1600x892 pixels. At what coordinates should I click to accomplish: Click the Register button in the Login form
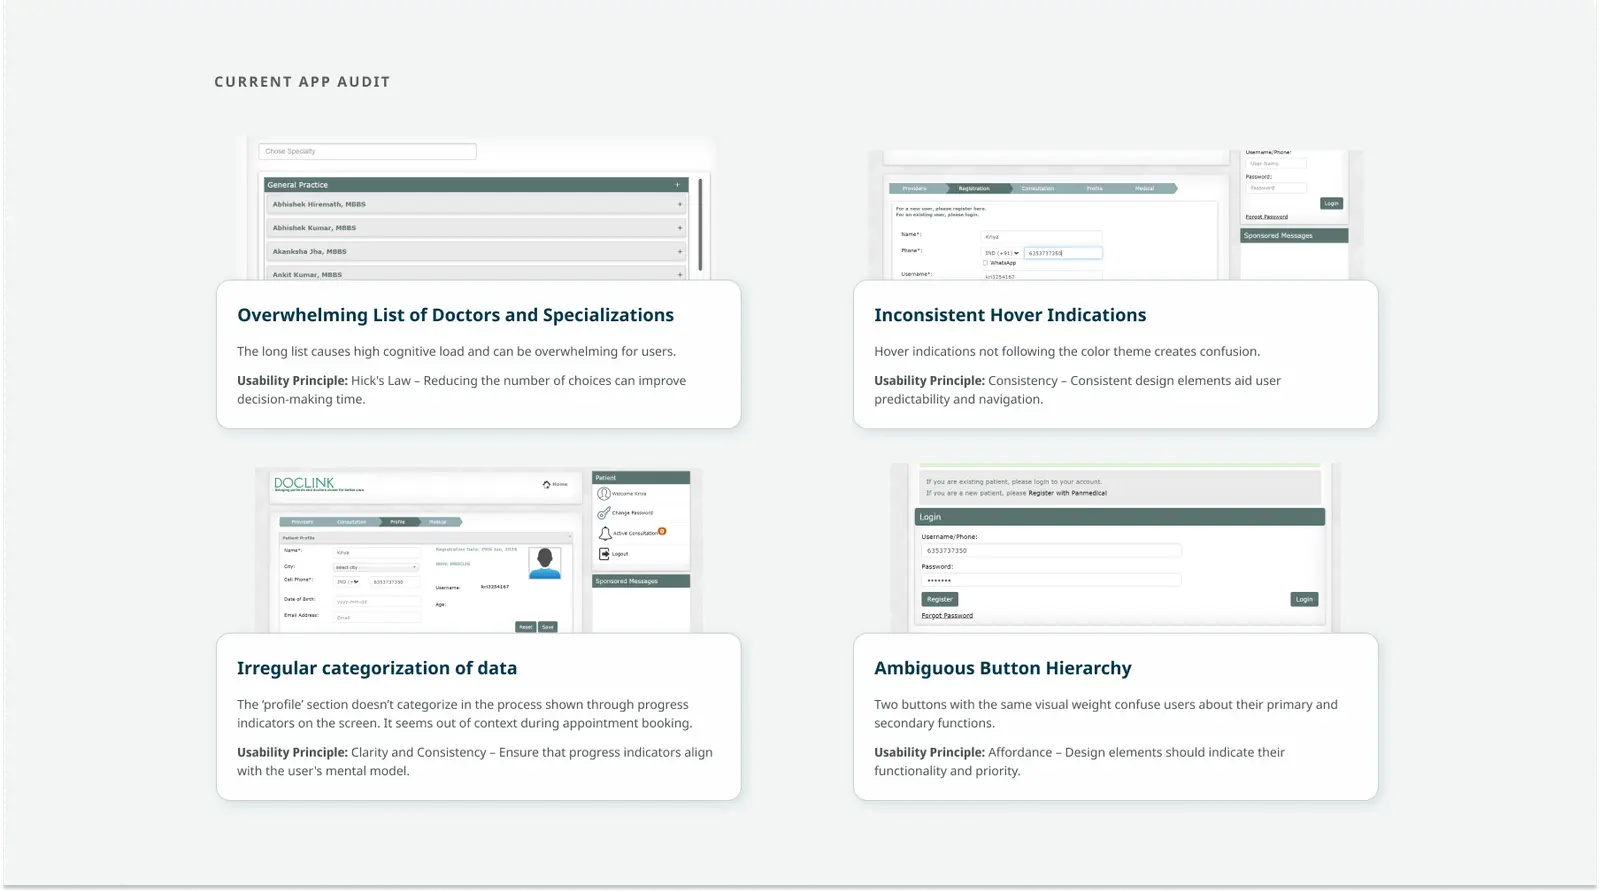click(940, 599)
